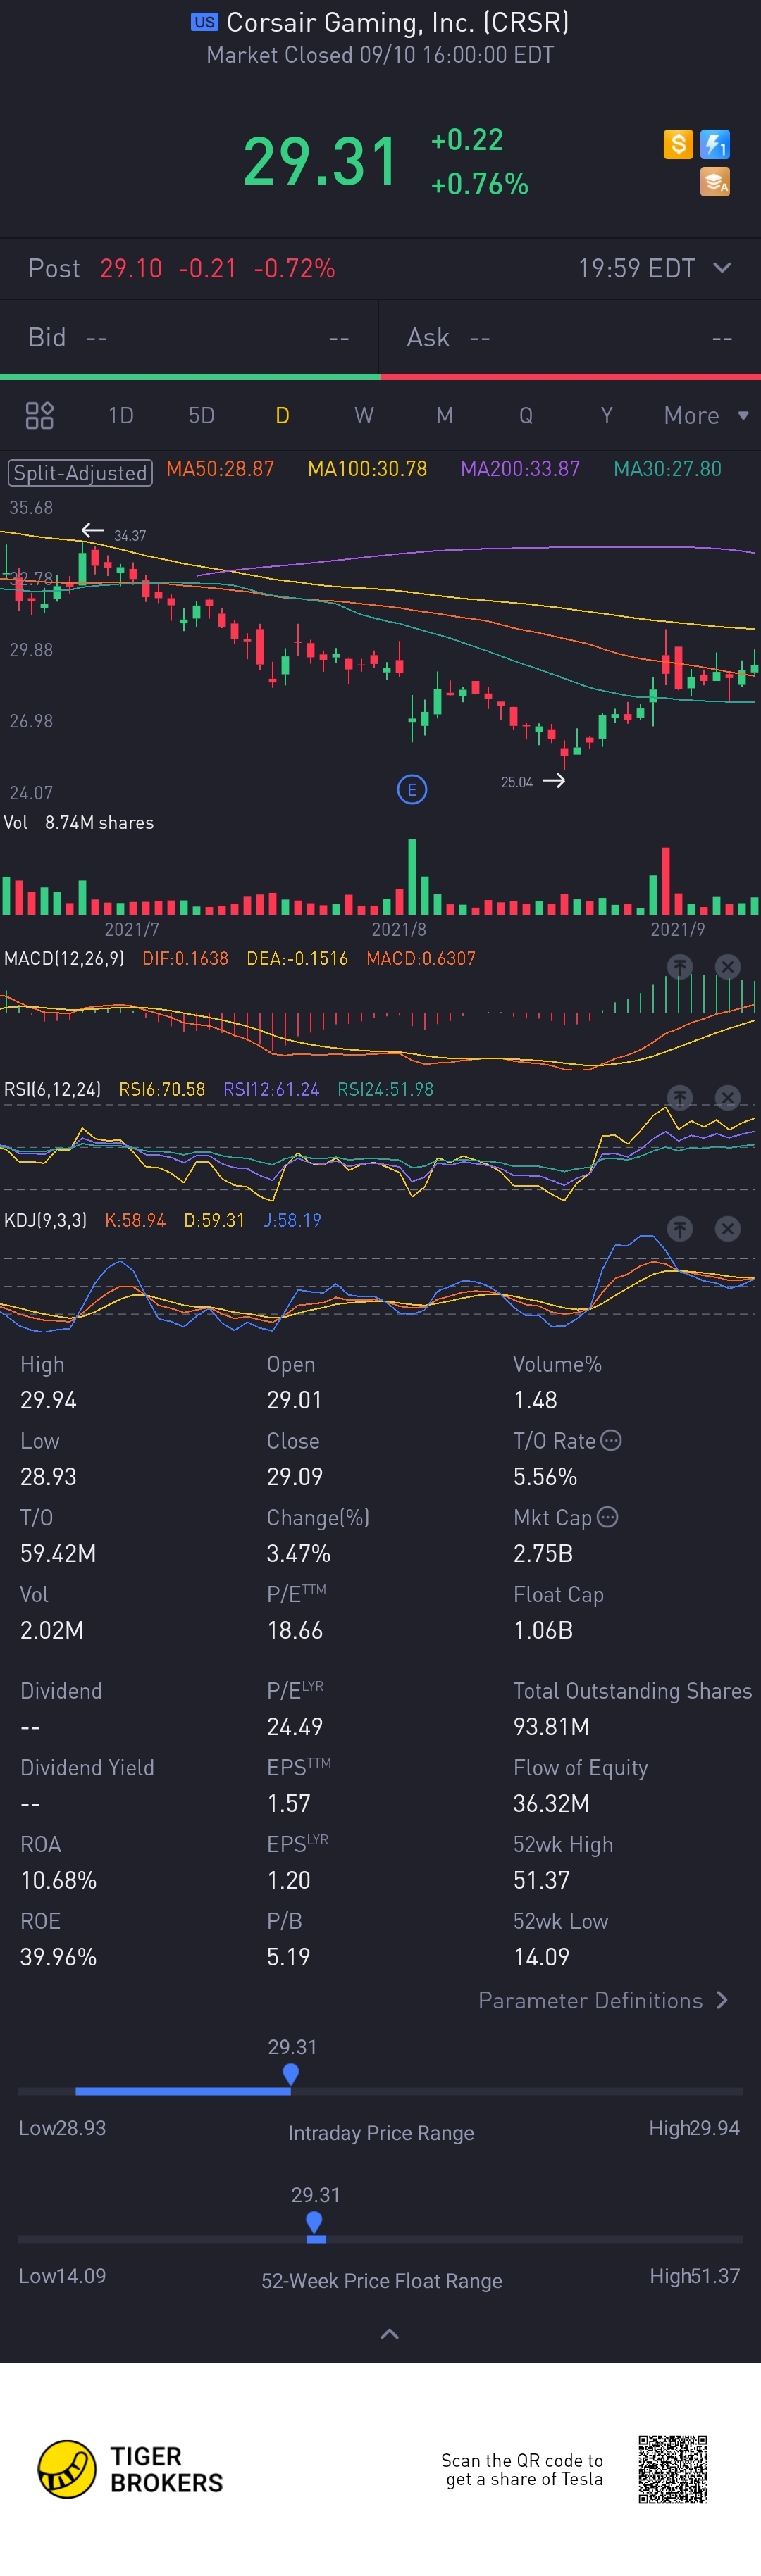Open T/O Rate info bubble icon
This screenshot has width=761, height=2576.
click(611, 1440)
